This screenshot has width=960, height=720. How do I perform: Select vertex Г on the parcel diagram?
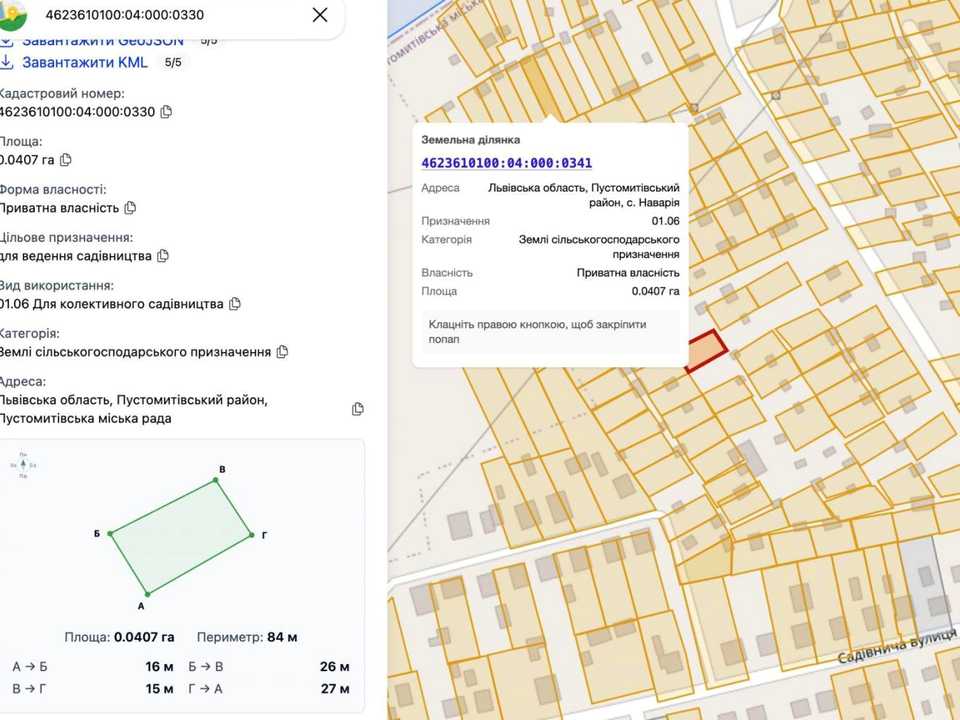coord(252,535)
